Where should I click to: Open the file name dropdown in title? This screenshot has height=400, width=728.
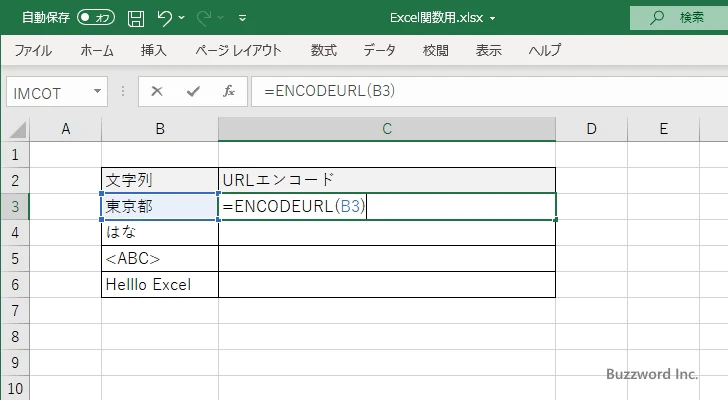pos(492,18)
